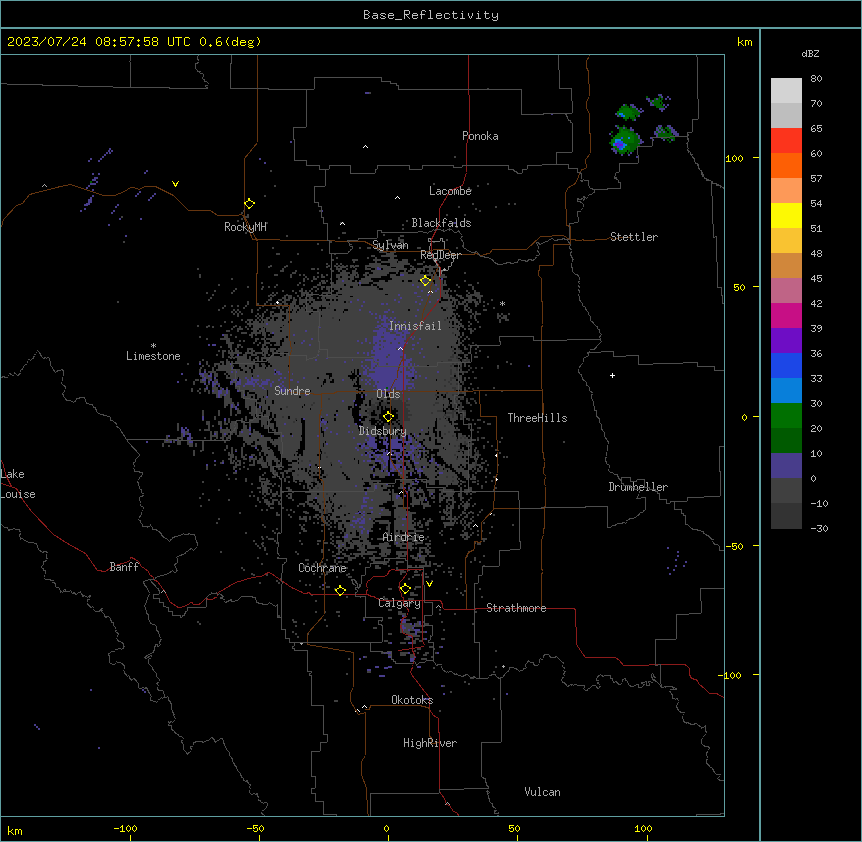Screen dimensions: 862x842
Task: Select the pink 42-45 dBZ legend swatch
Action: [786, 291]
